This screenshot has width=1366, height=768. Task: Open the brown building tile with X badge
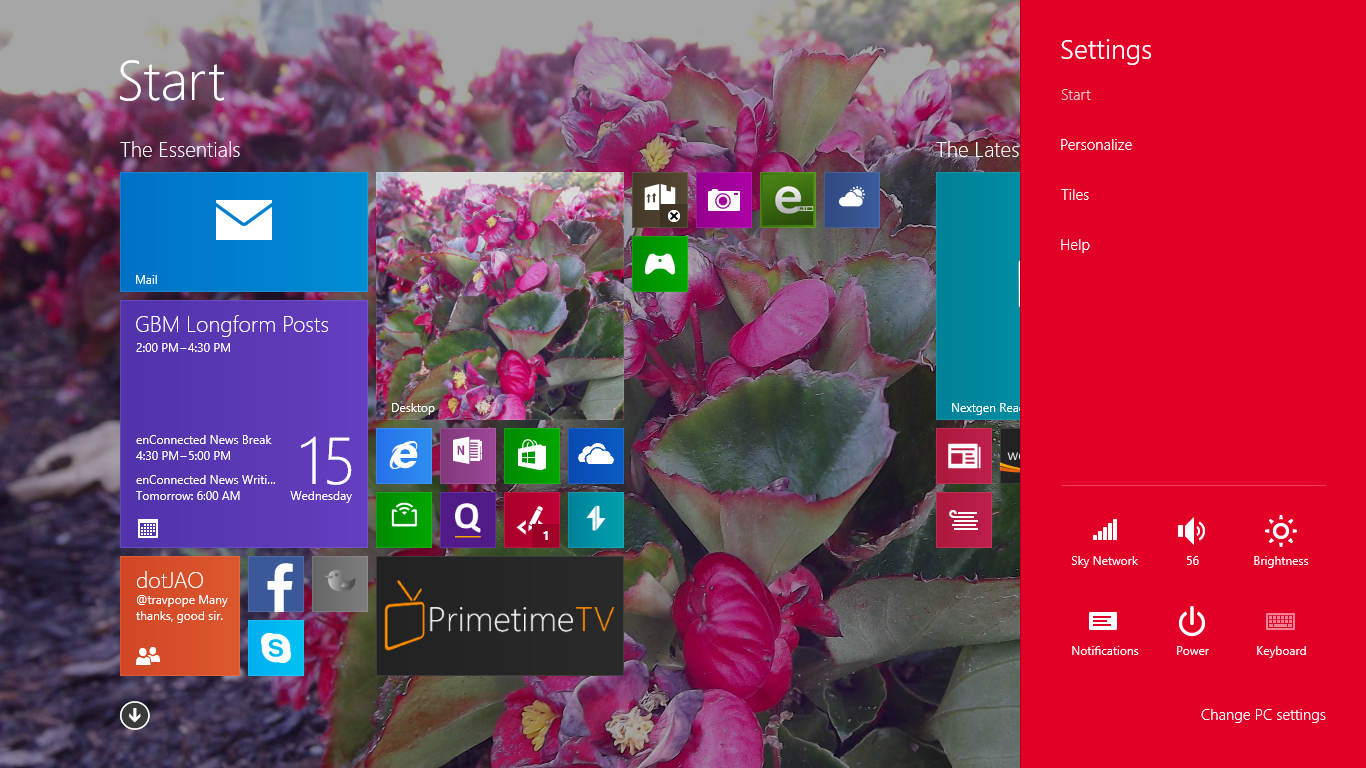click(x=660, y=200)
